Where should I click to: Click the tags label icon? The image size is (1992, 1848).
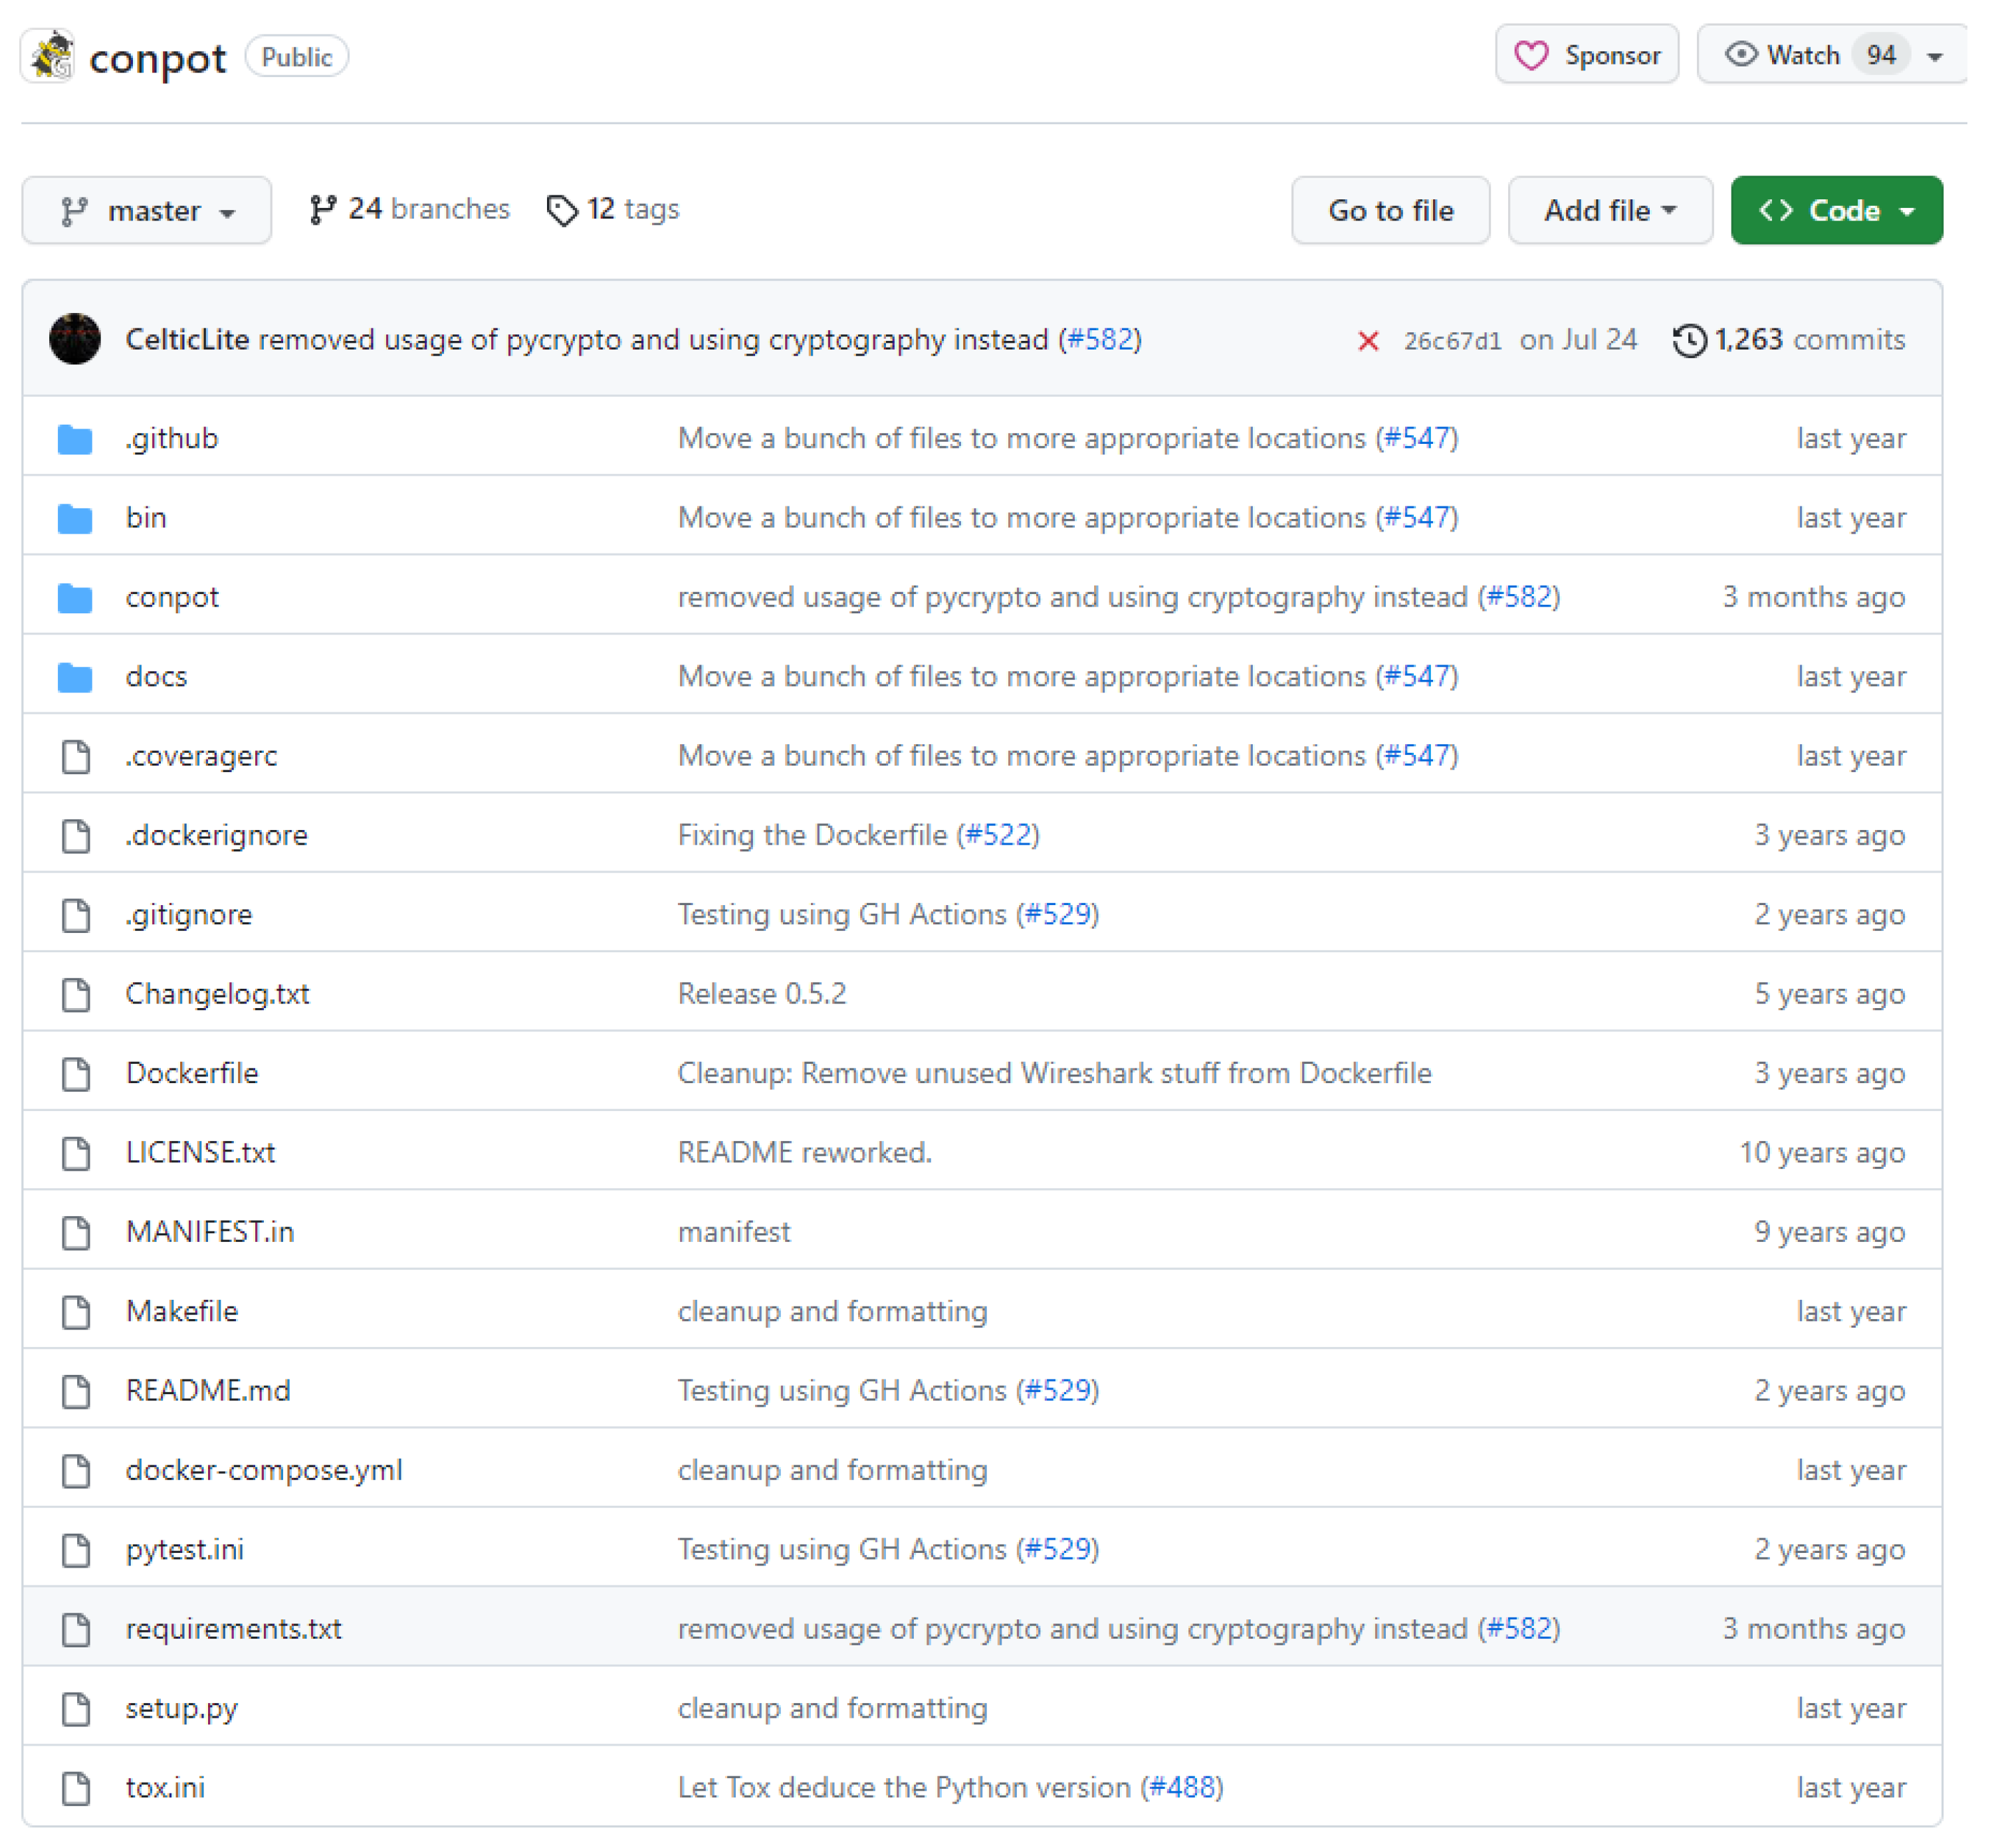click(x=562, y=210)
